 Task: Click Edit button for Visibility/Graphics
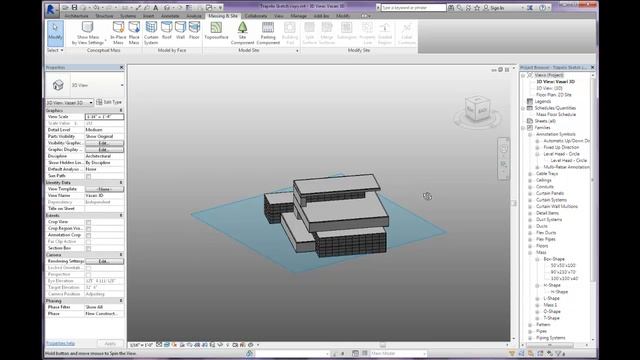point(104,143)
